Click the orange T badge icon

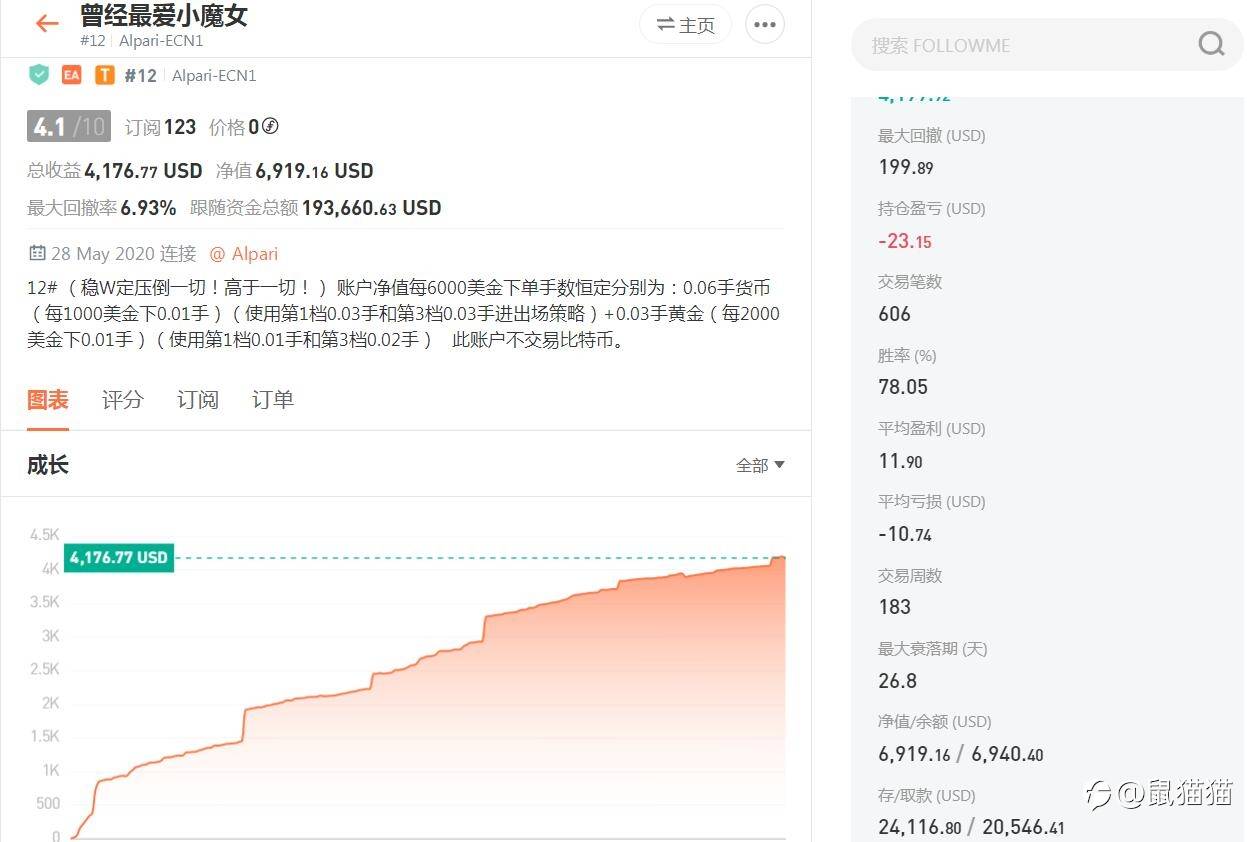pyautogui.click(x=104, y=75)
